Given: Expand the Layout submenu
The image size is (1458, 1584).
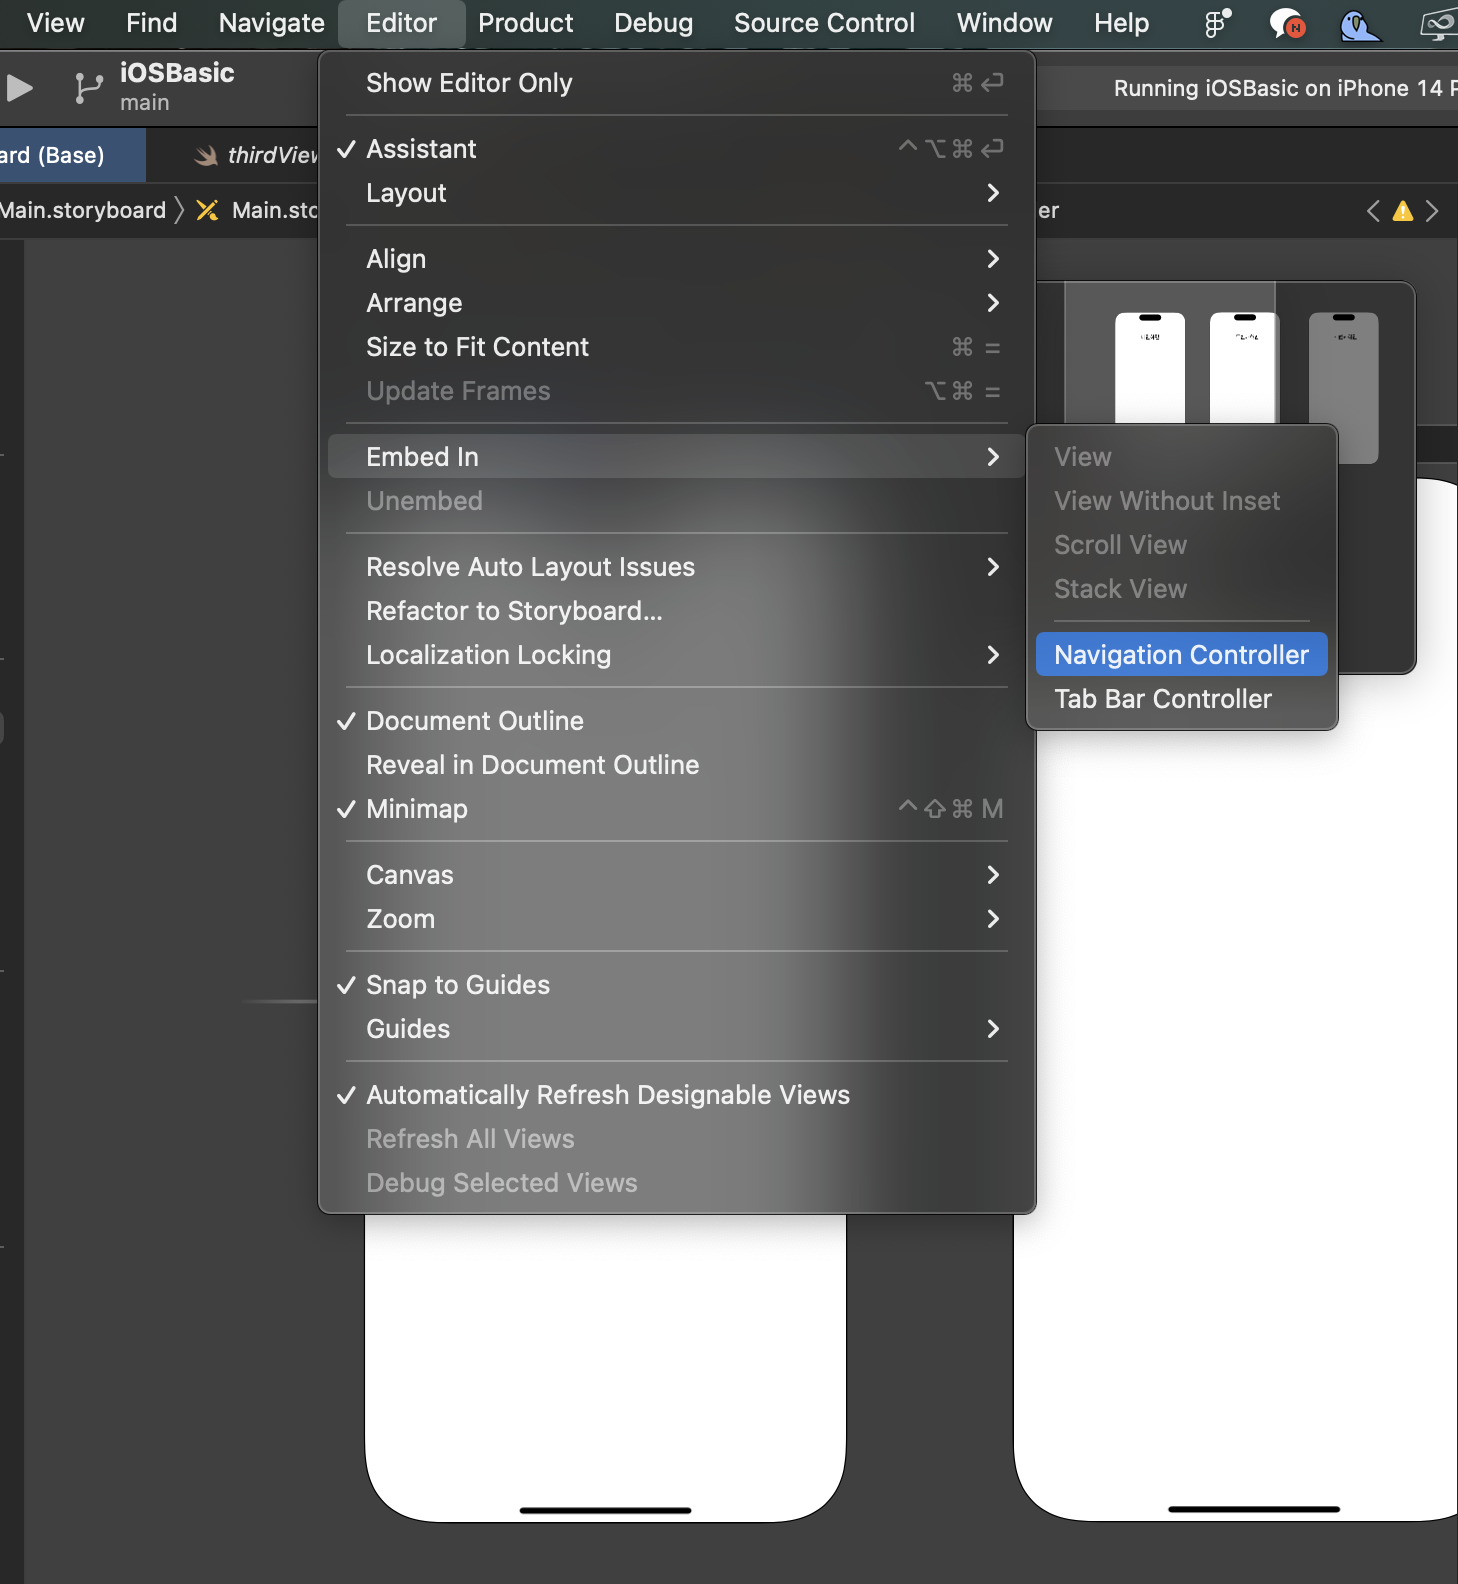Looking at the screenshot, I should click(x=677, y=193).
